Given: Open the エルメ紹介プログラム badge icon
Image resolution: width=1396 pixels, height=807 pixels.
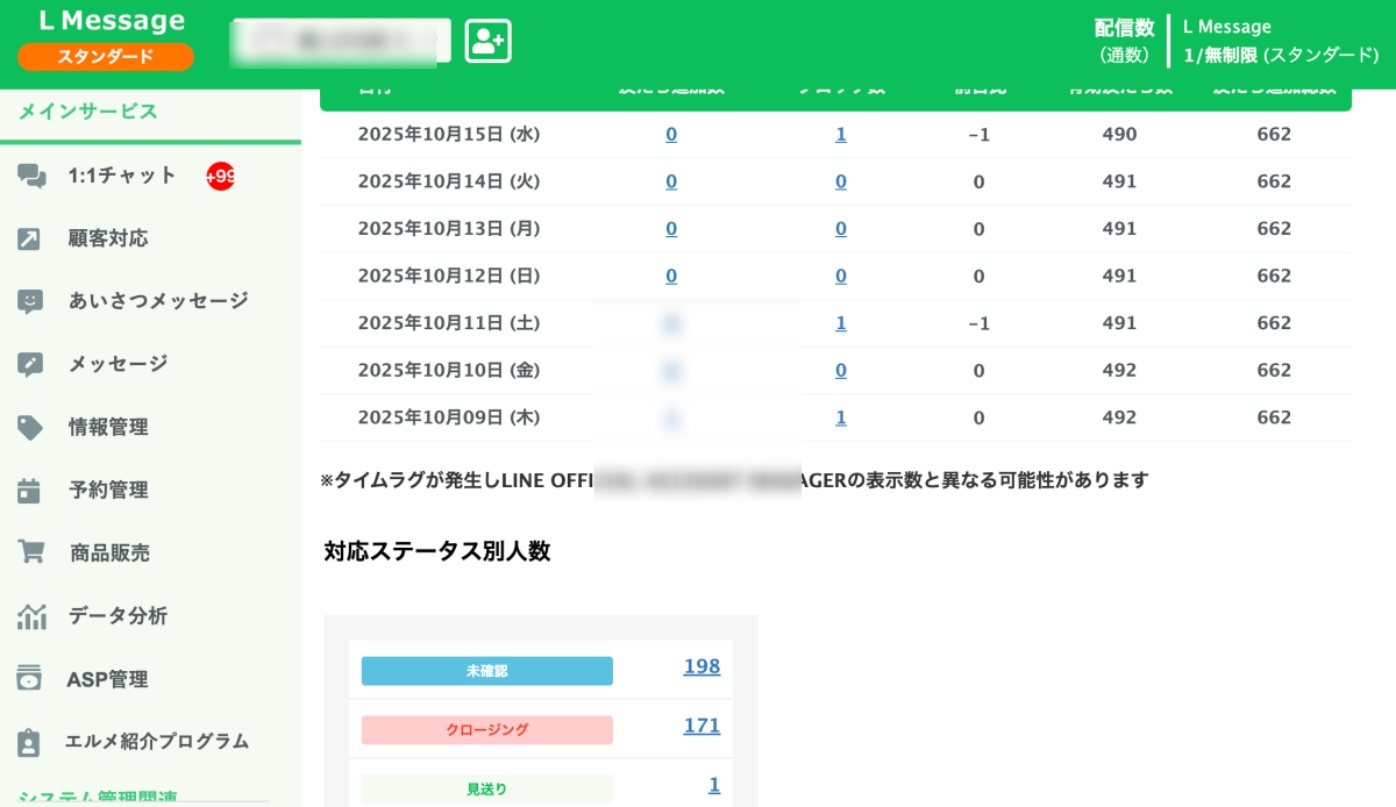Looking at the screenshot, I should tap(30, 742).
